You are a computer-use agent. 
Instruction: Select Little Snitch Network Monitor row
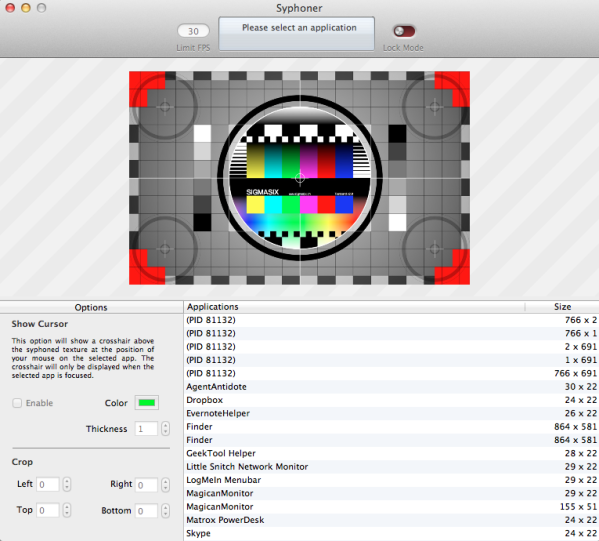391,466
